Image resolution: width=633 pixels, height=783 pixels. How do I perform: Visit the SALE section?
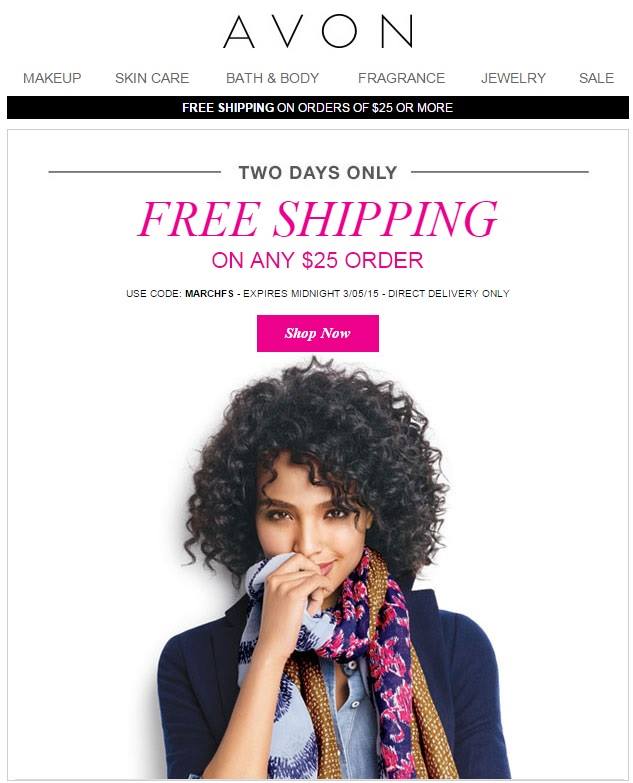pos(596,78)
